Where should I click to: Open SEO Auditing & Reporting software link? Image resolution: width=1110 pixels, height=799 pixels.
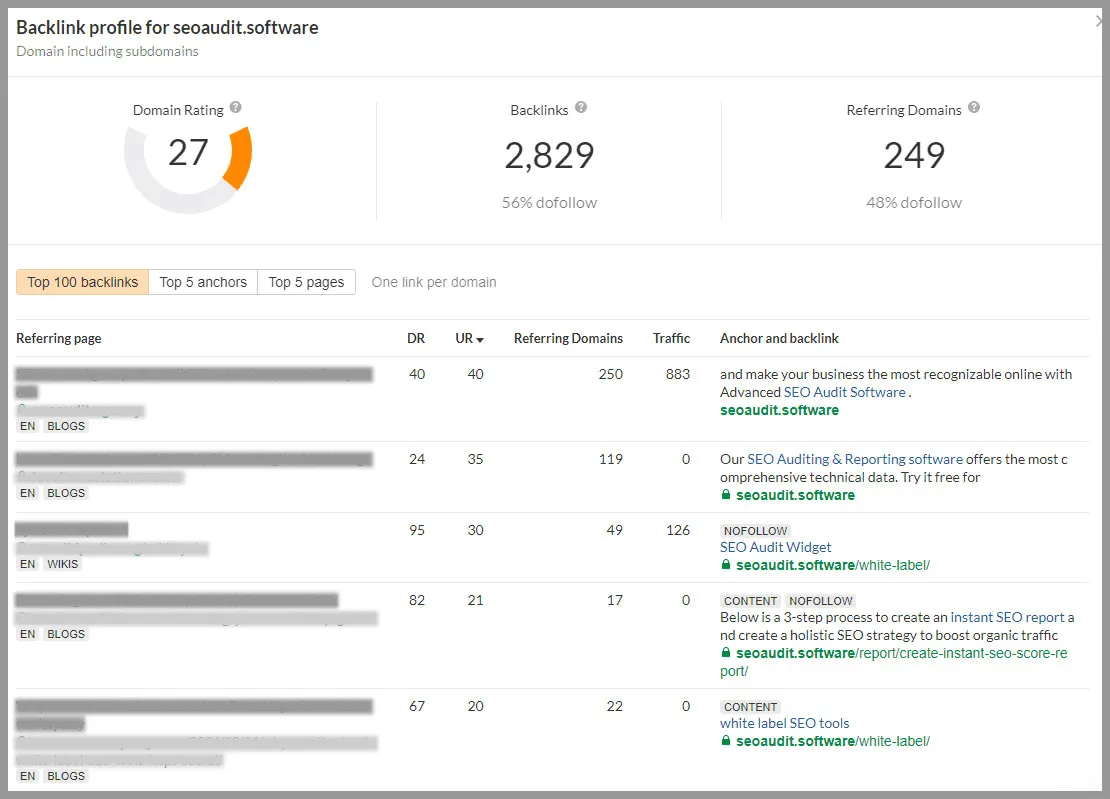[855, 459]
